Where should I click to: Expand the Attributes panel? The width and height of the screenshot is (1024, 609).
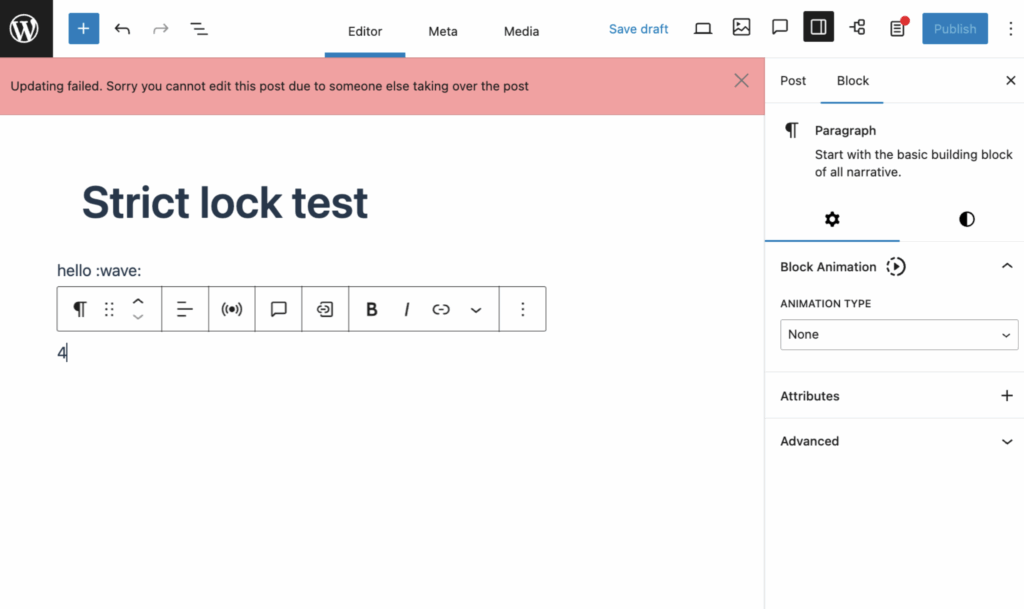tap(1007, 396)
